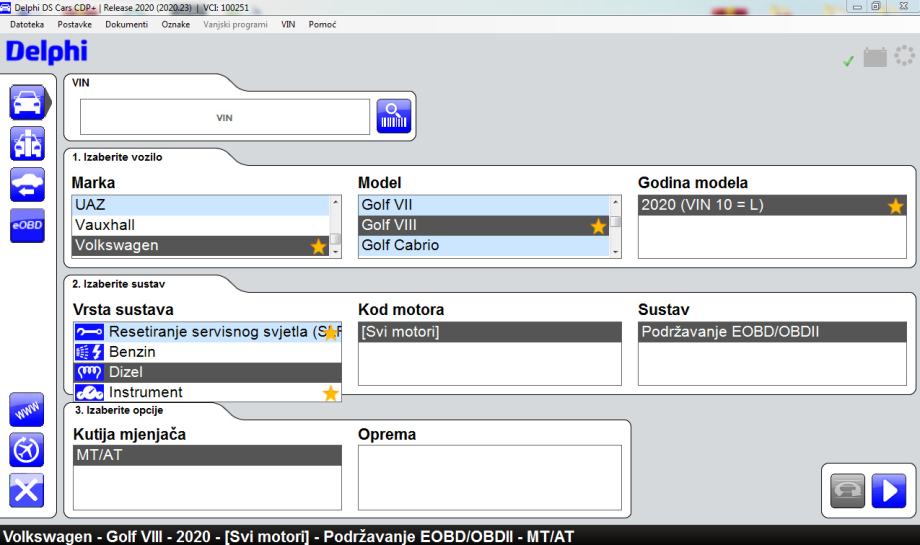This screenshot has width=920, height=545.
Task: Select Benzin system type
Action: tap(207, 352)
